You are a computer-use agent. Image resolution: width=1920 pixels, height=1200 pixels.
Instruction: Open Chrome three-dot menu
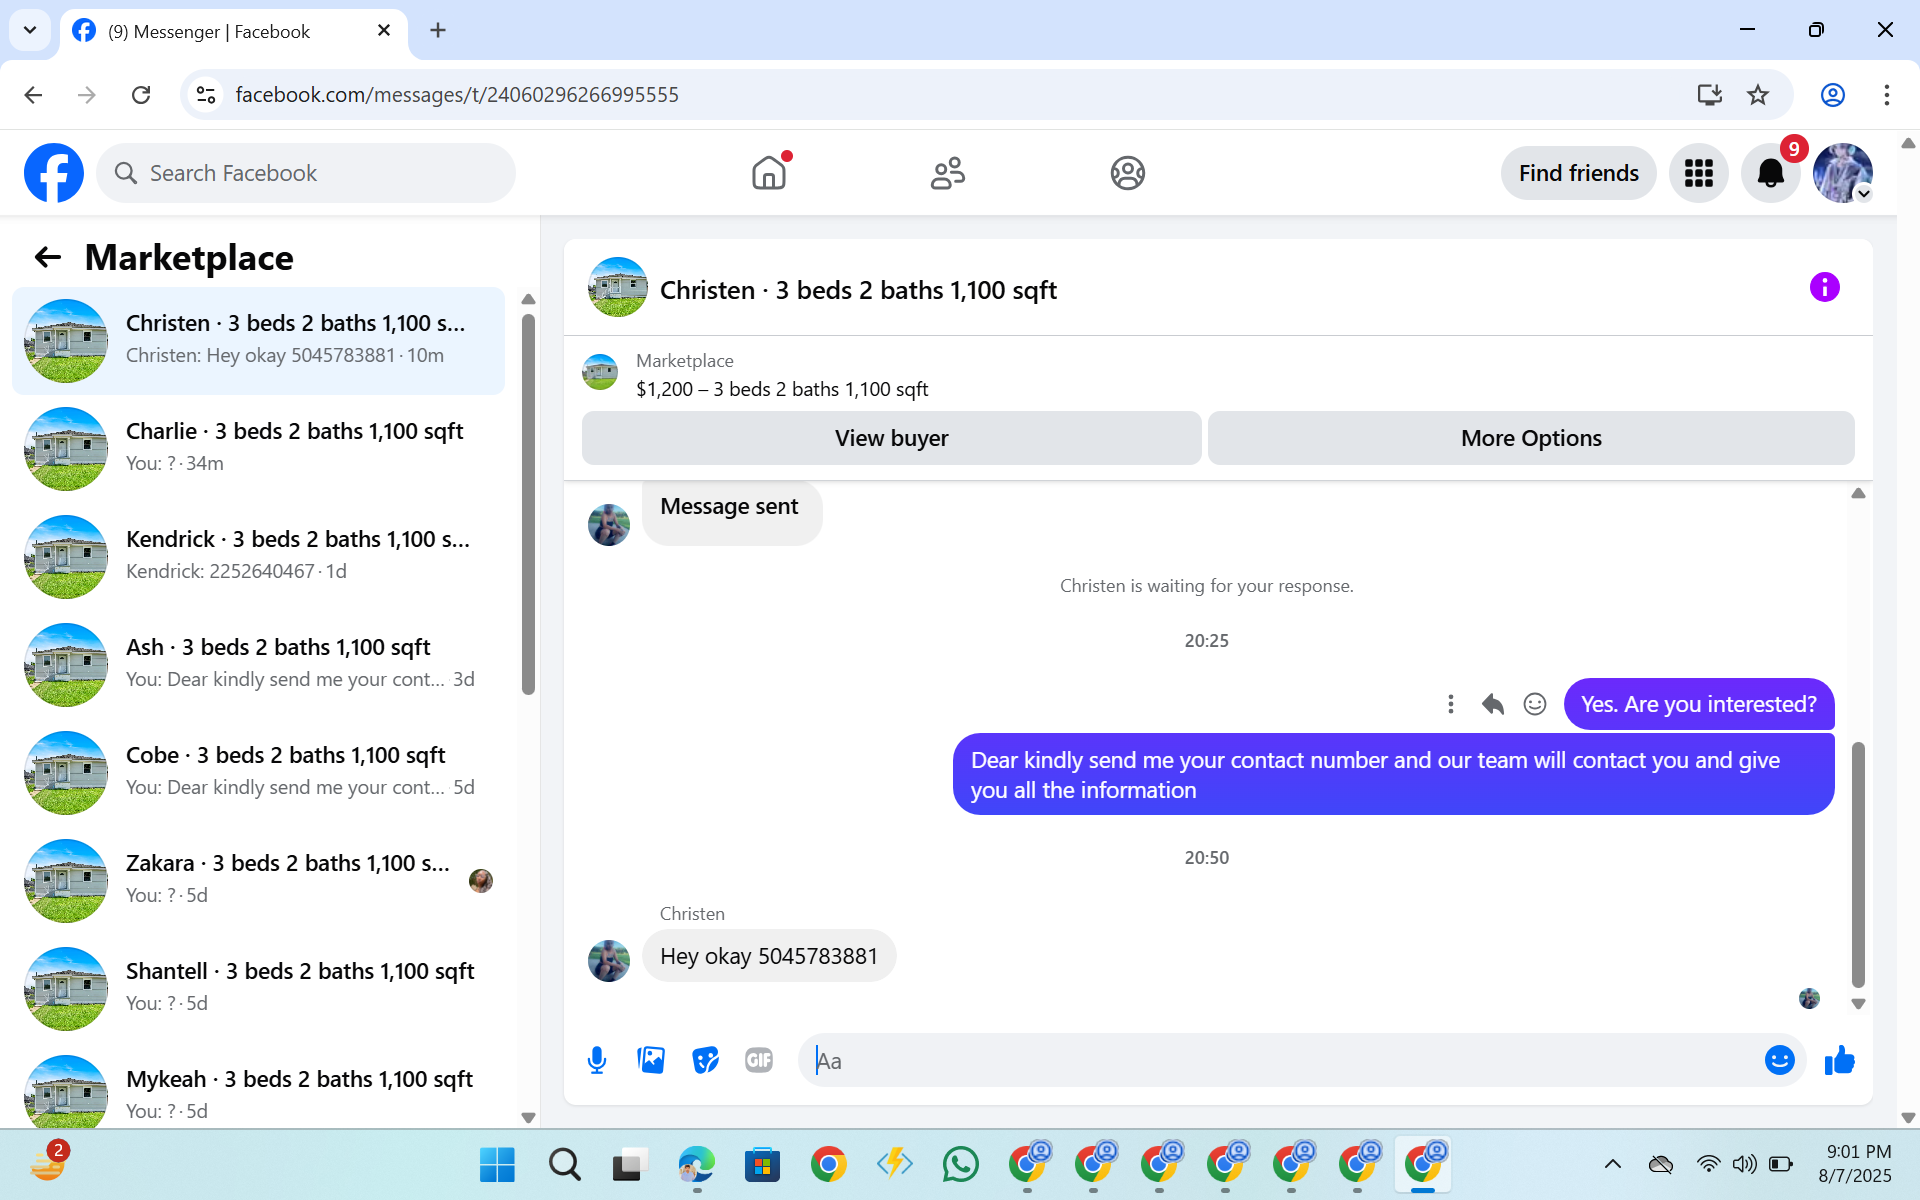coord(1887,95)
